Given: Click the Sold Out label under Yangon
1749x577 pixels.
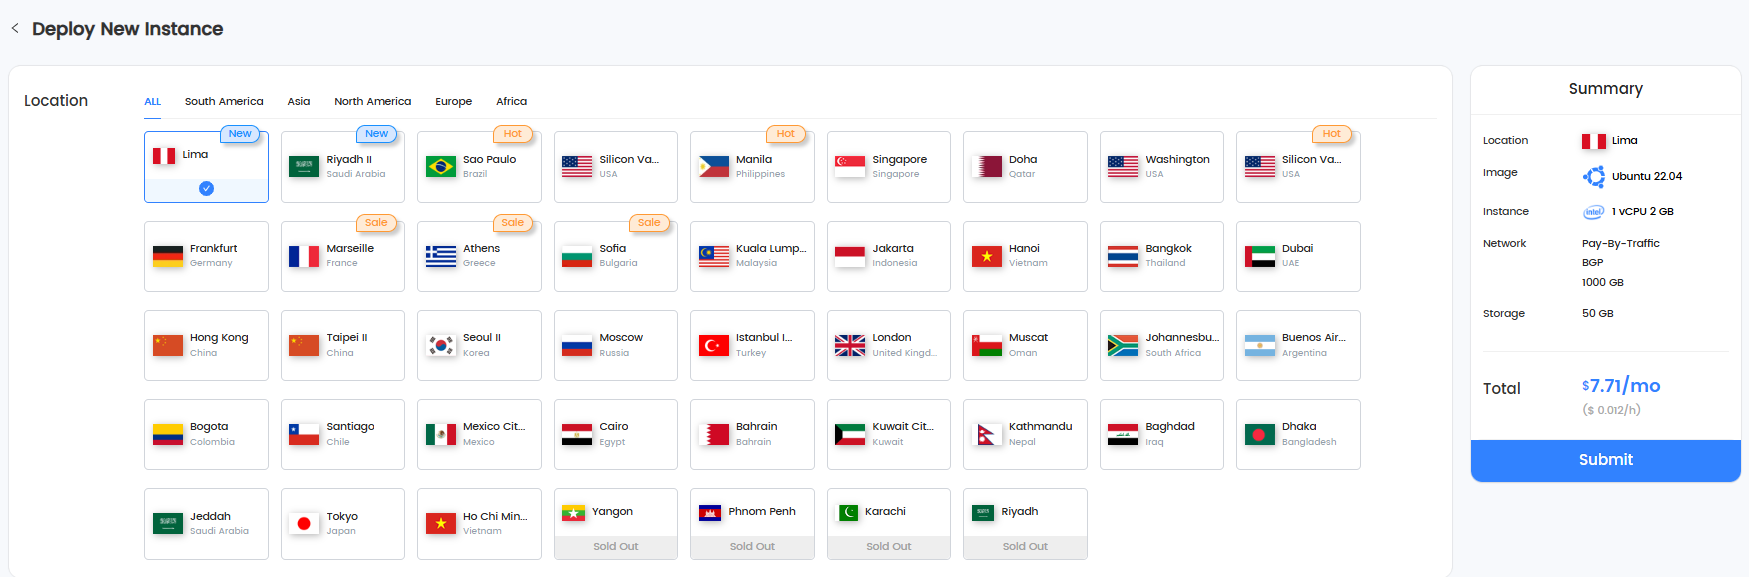Looking at the screenshot, I should [x=615, y=547].
